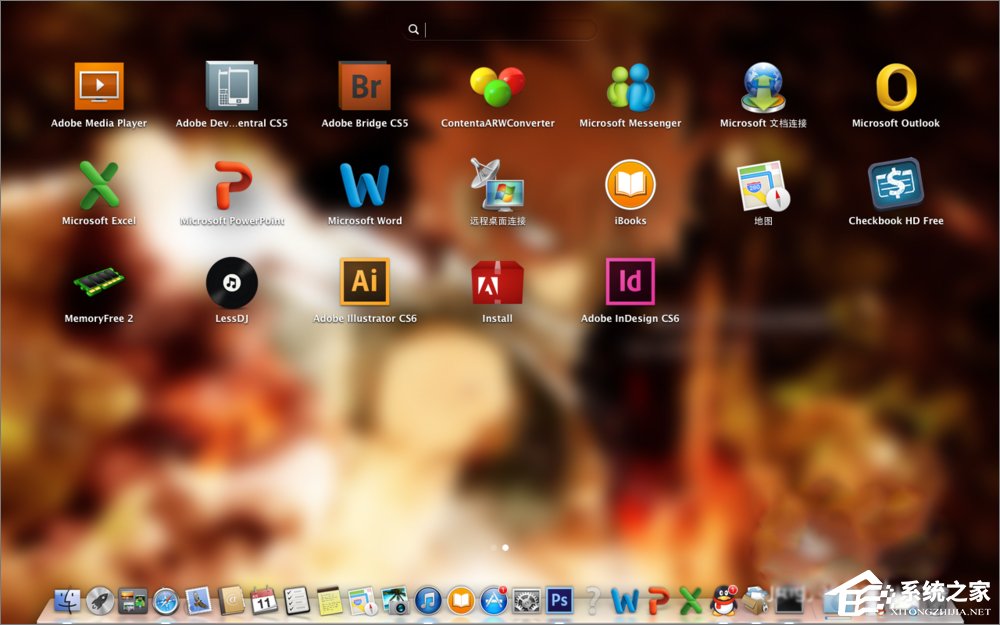Viewport: 1000px width, 625px height.
Task: Click the cardboard box installer icon in Dock
Action: point(756,601)
